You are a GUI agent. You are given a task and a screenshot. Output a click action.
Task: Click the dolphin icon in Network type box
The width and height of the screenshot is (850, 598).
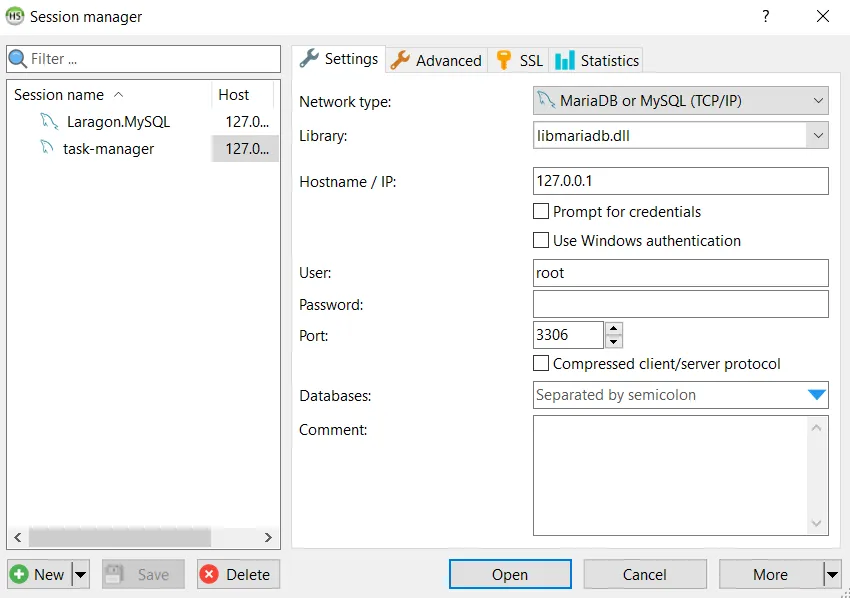tap(545, 100)
